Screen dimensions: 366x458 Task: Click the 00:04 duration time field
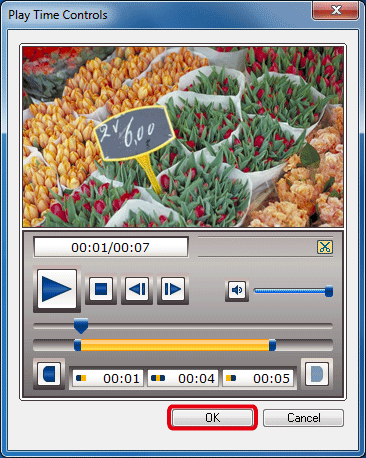183,378
